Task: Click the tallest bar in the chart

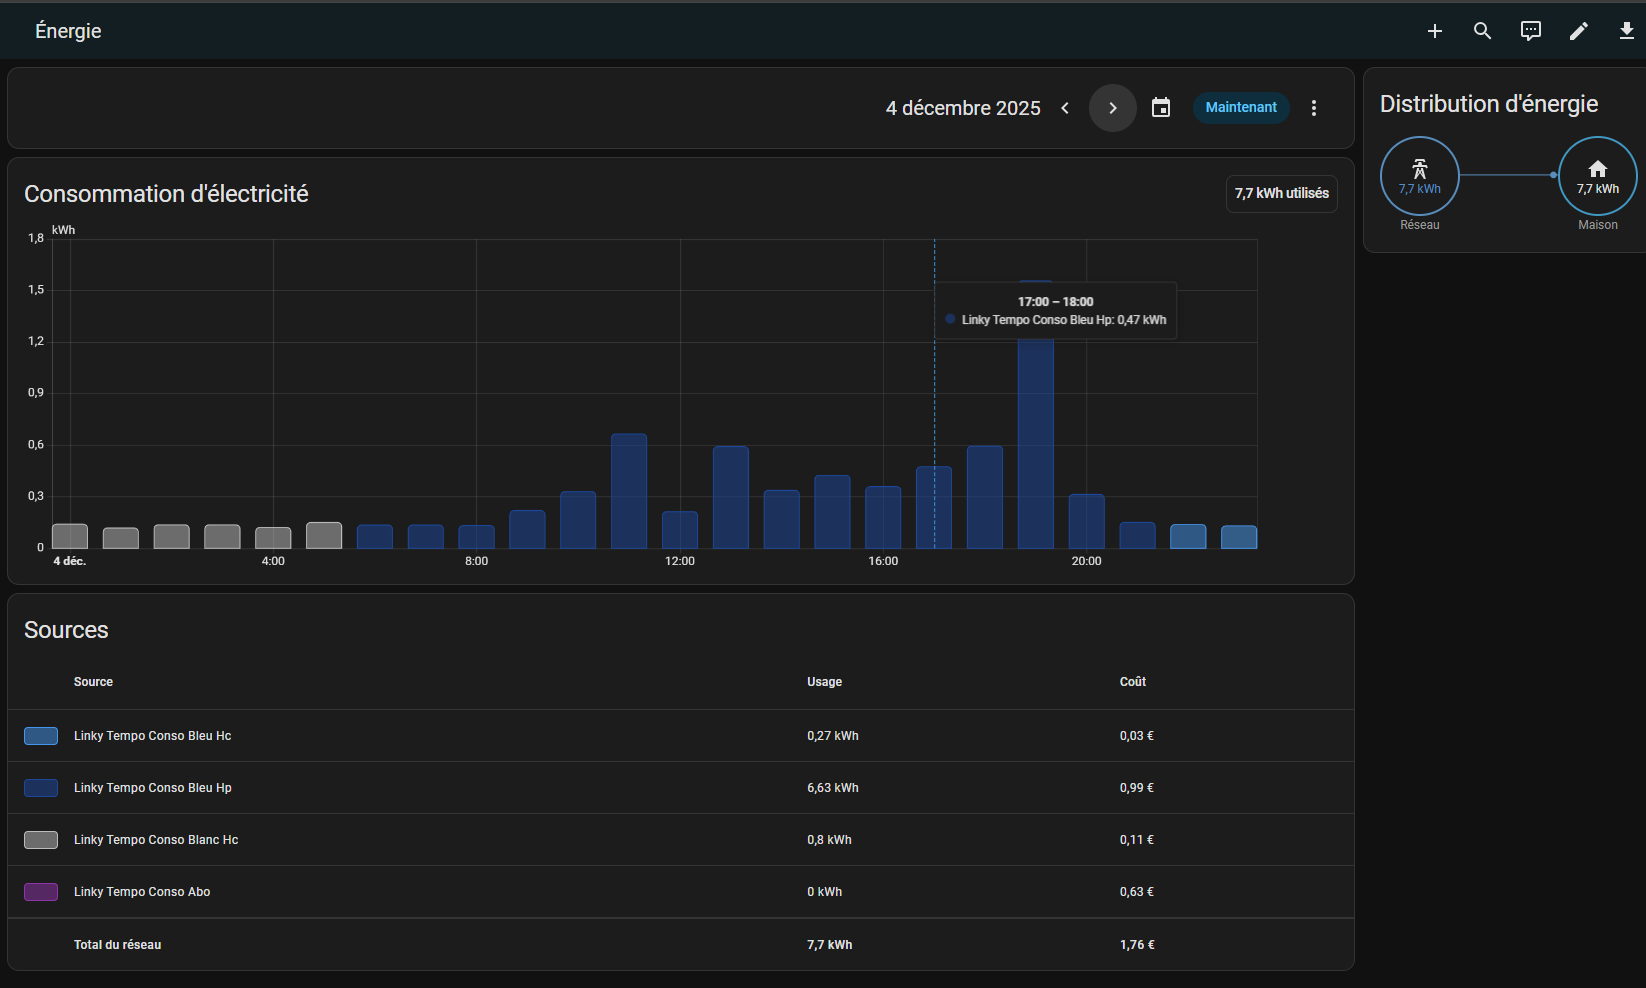Action: (1035, 440)
